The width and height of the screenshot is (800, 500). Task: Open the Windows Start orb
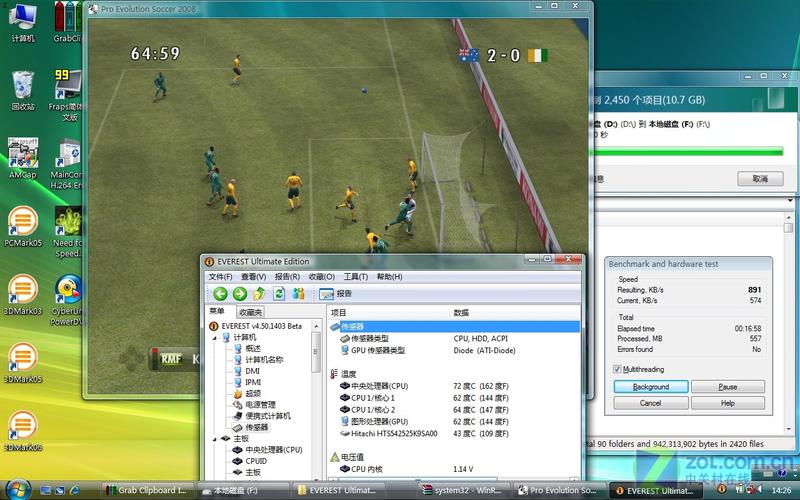tap(18, 490)
